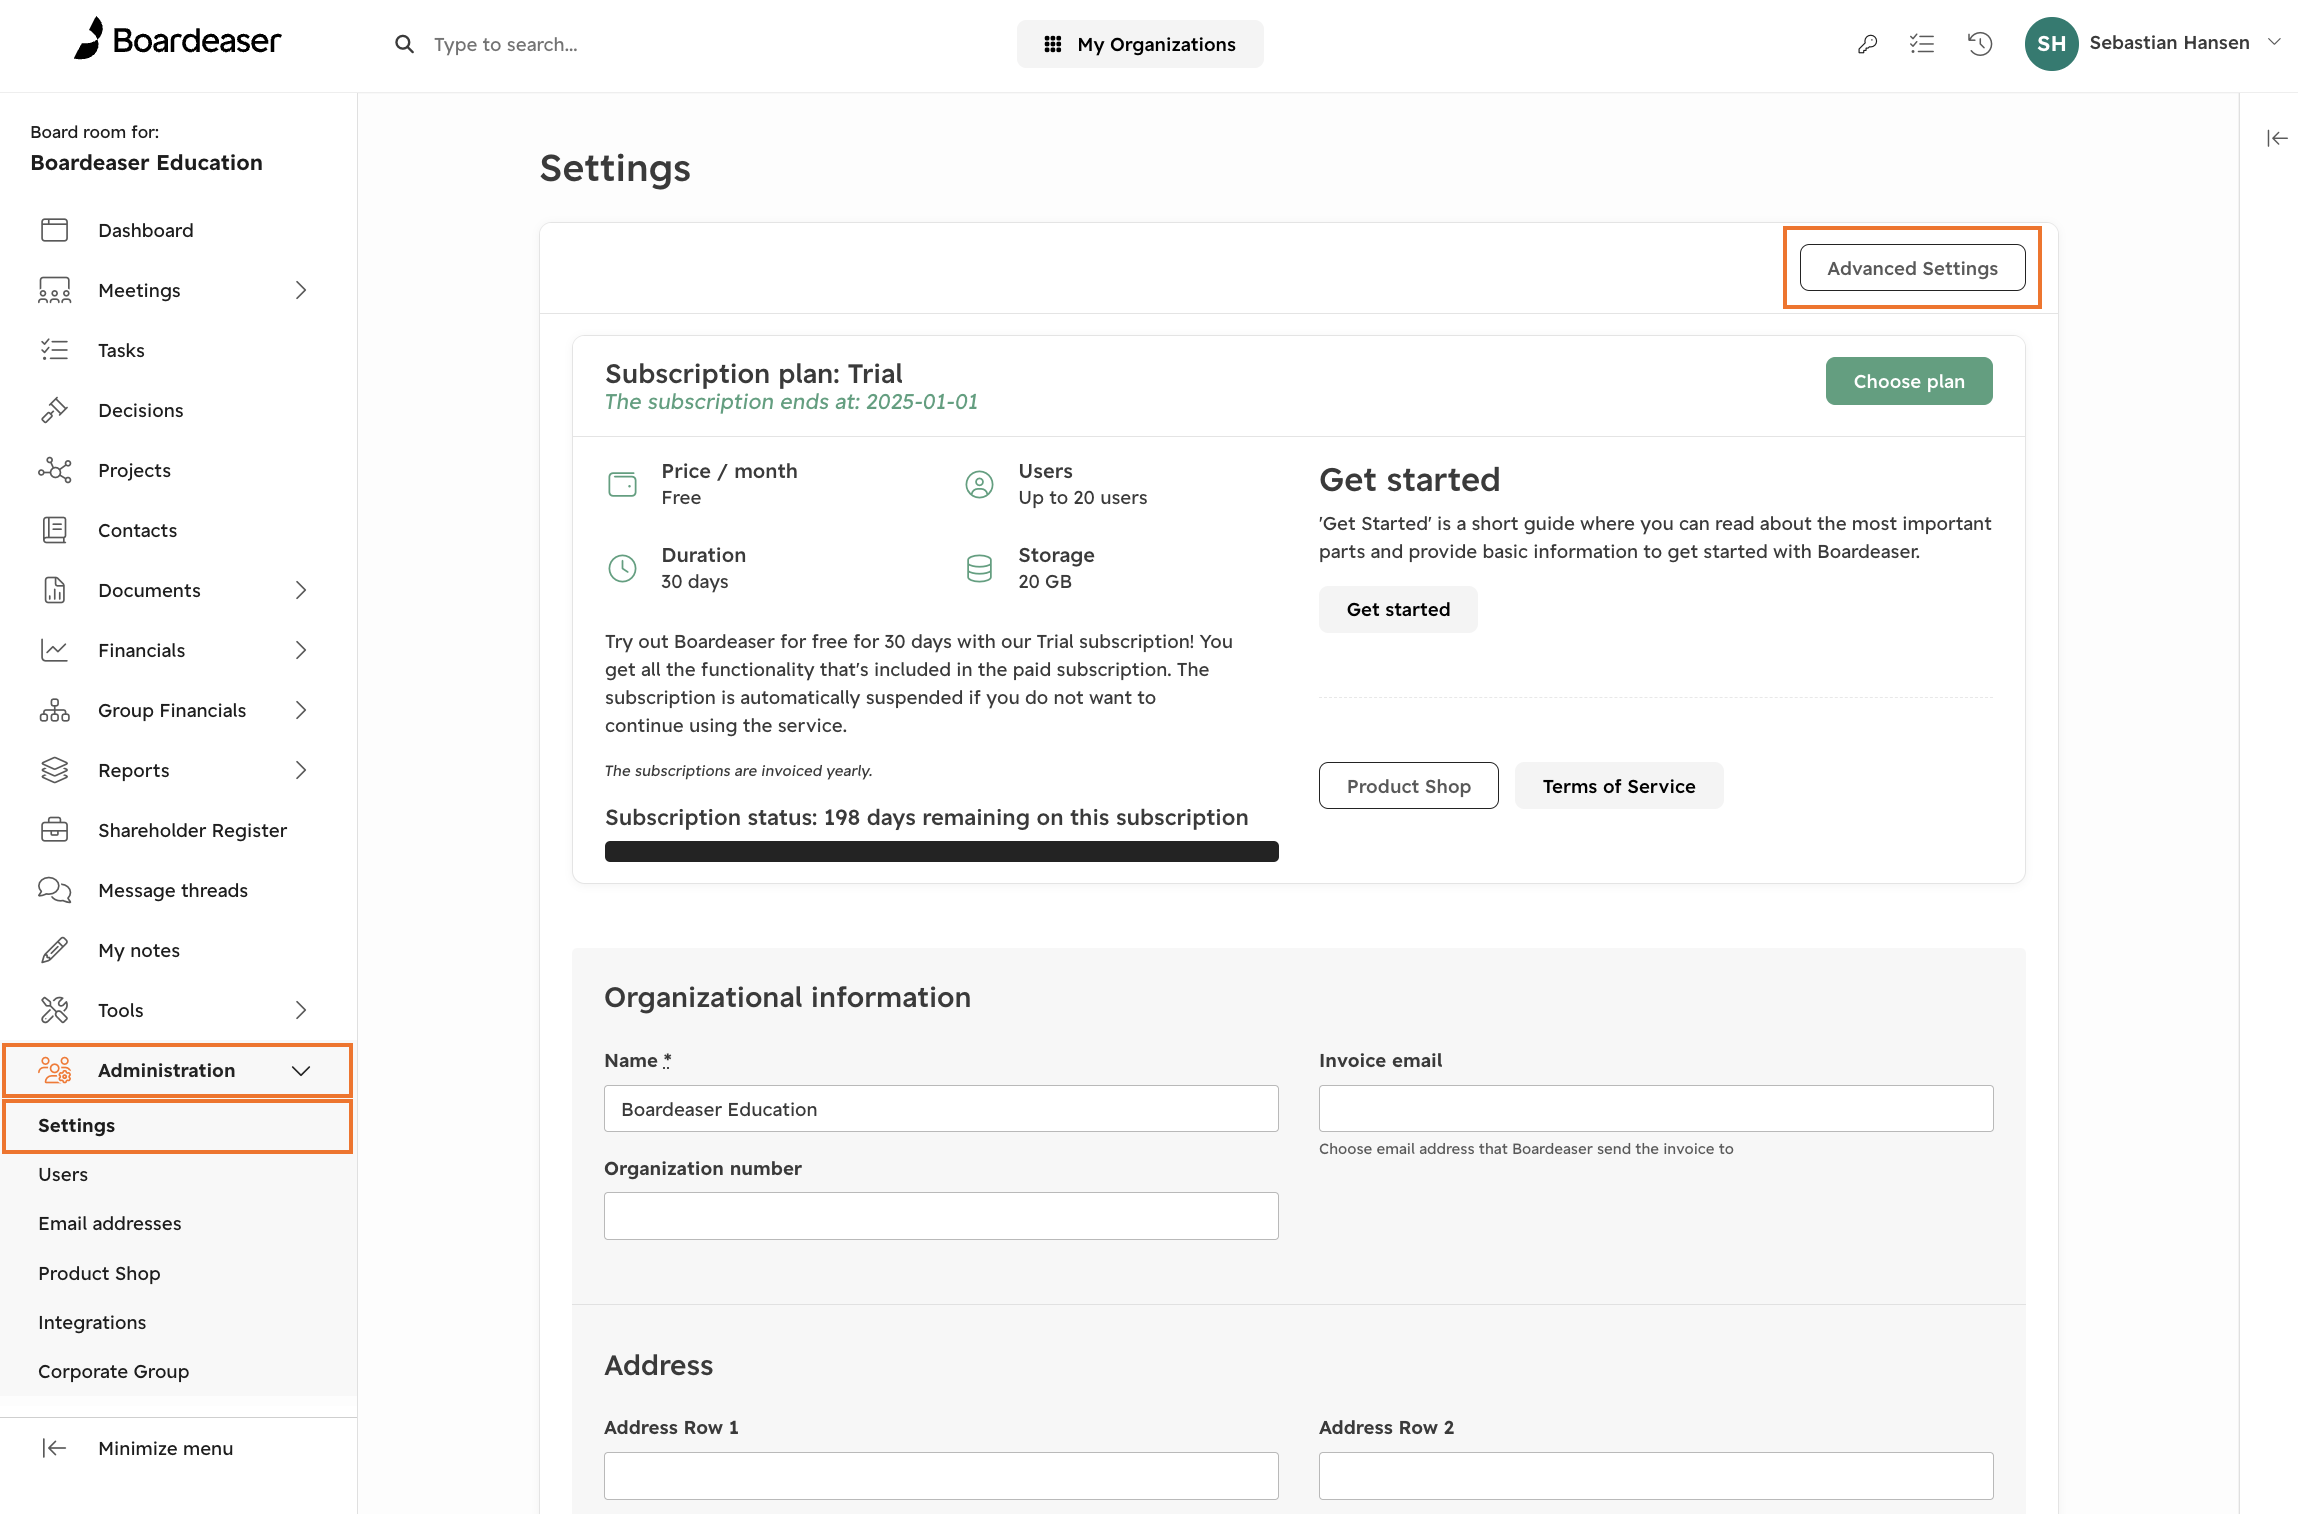Open the Terms of Service button
2298x1514 pixels.
point(1619,786)
